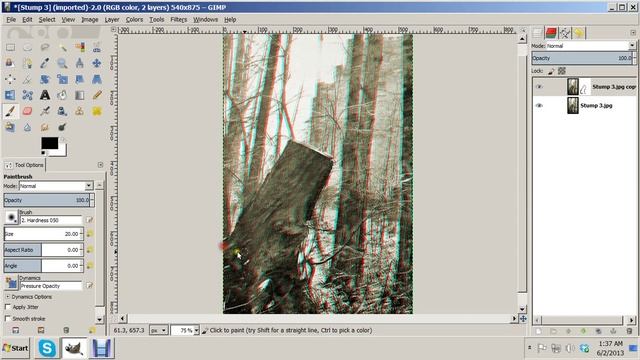This screenshot has width=640, height=360.
Task: Toggle visibility of Stump 3.jpg copy layer
Action: [x=539, y=87]
